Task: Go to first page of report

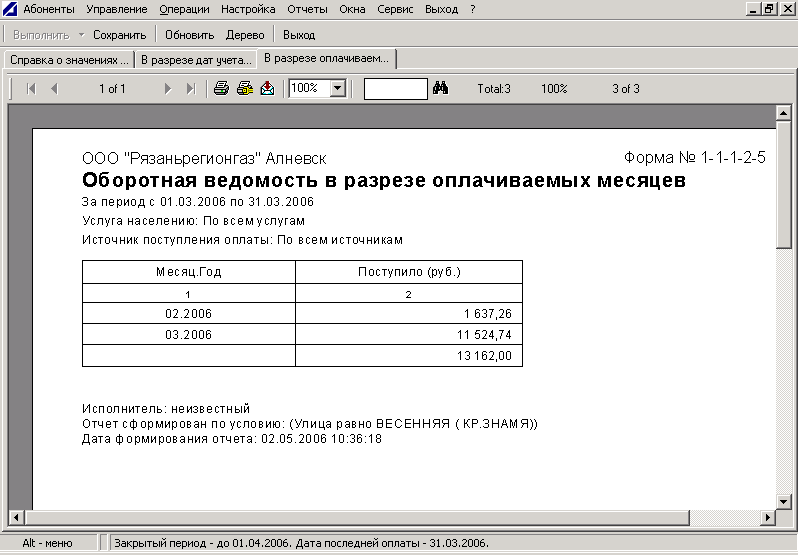Action: [31, 89]
